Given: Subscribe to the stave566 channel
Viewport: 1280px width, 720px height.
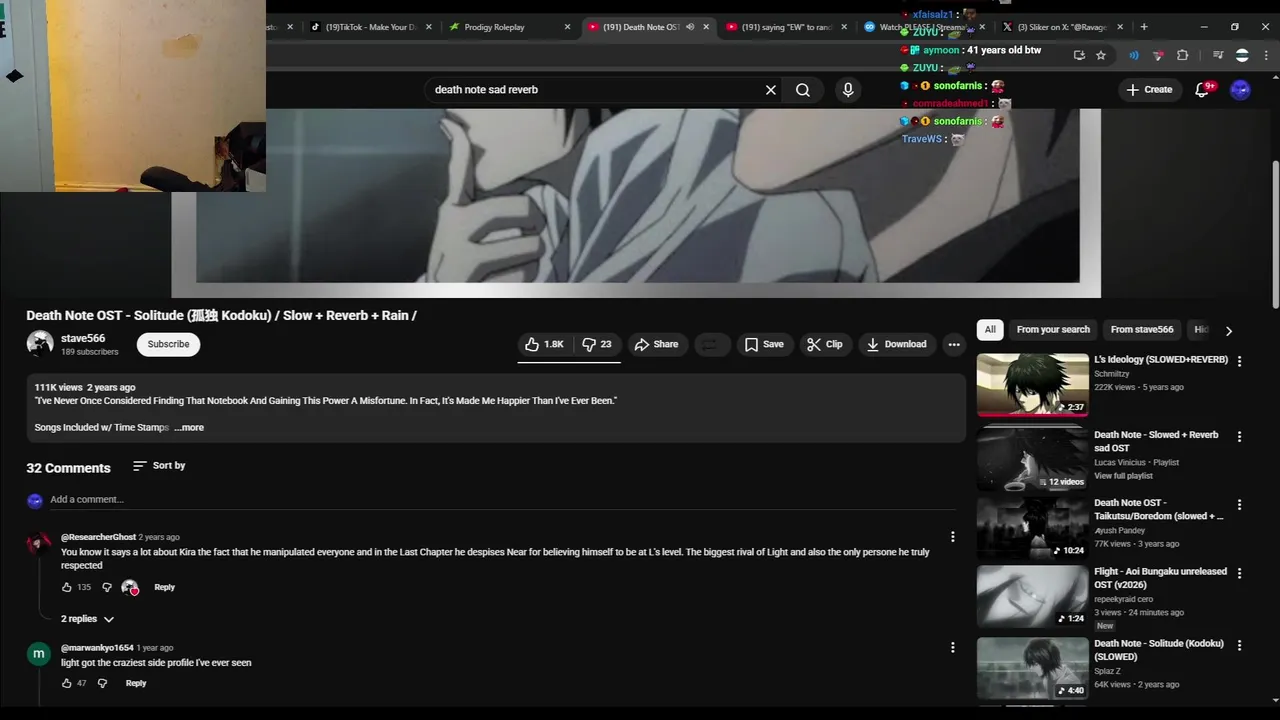Looking at the screenshot, I should (x=168, y=344).
